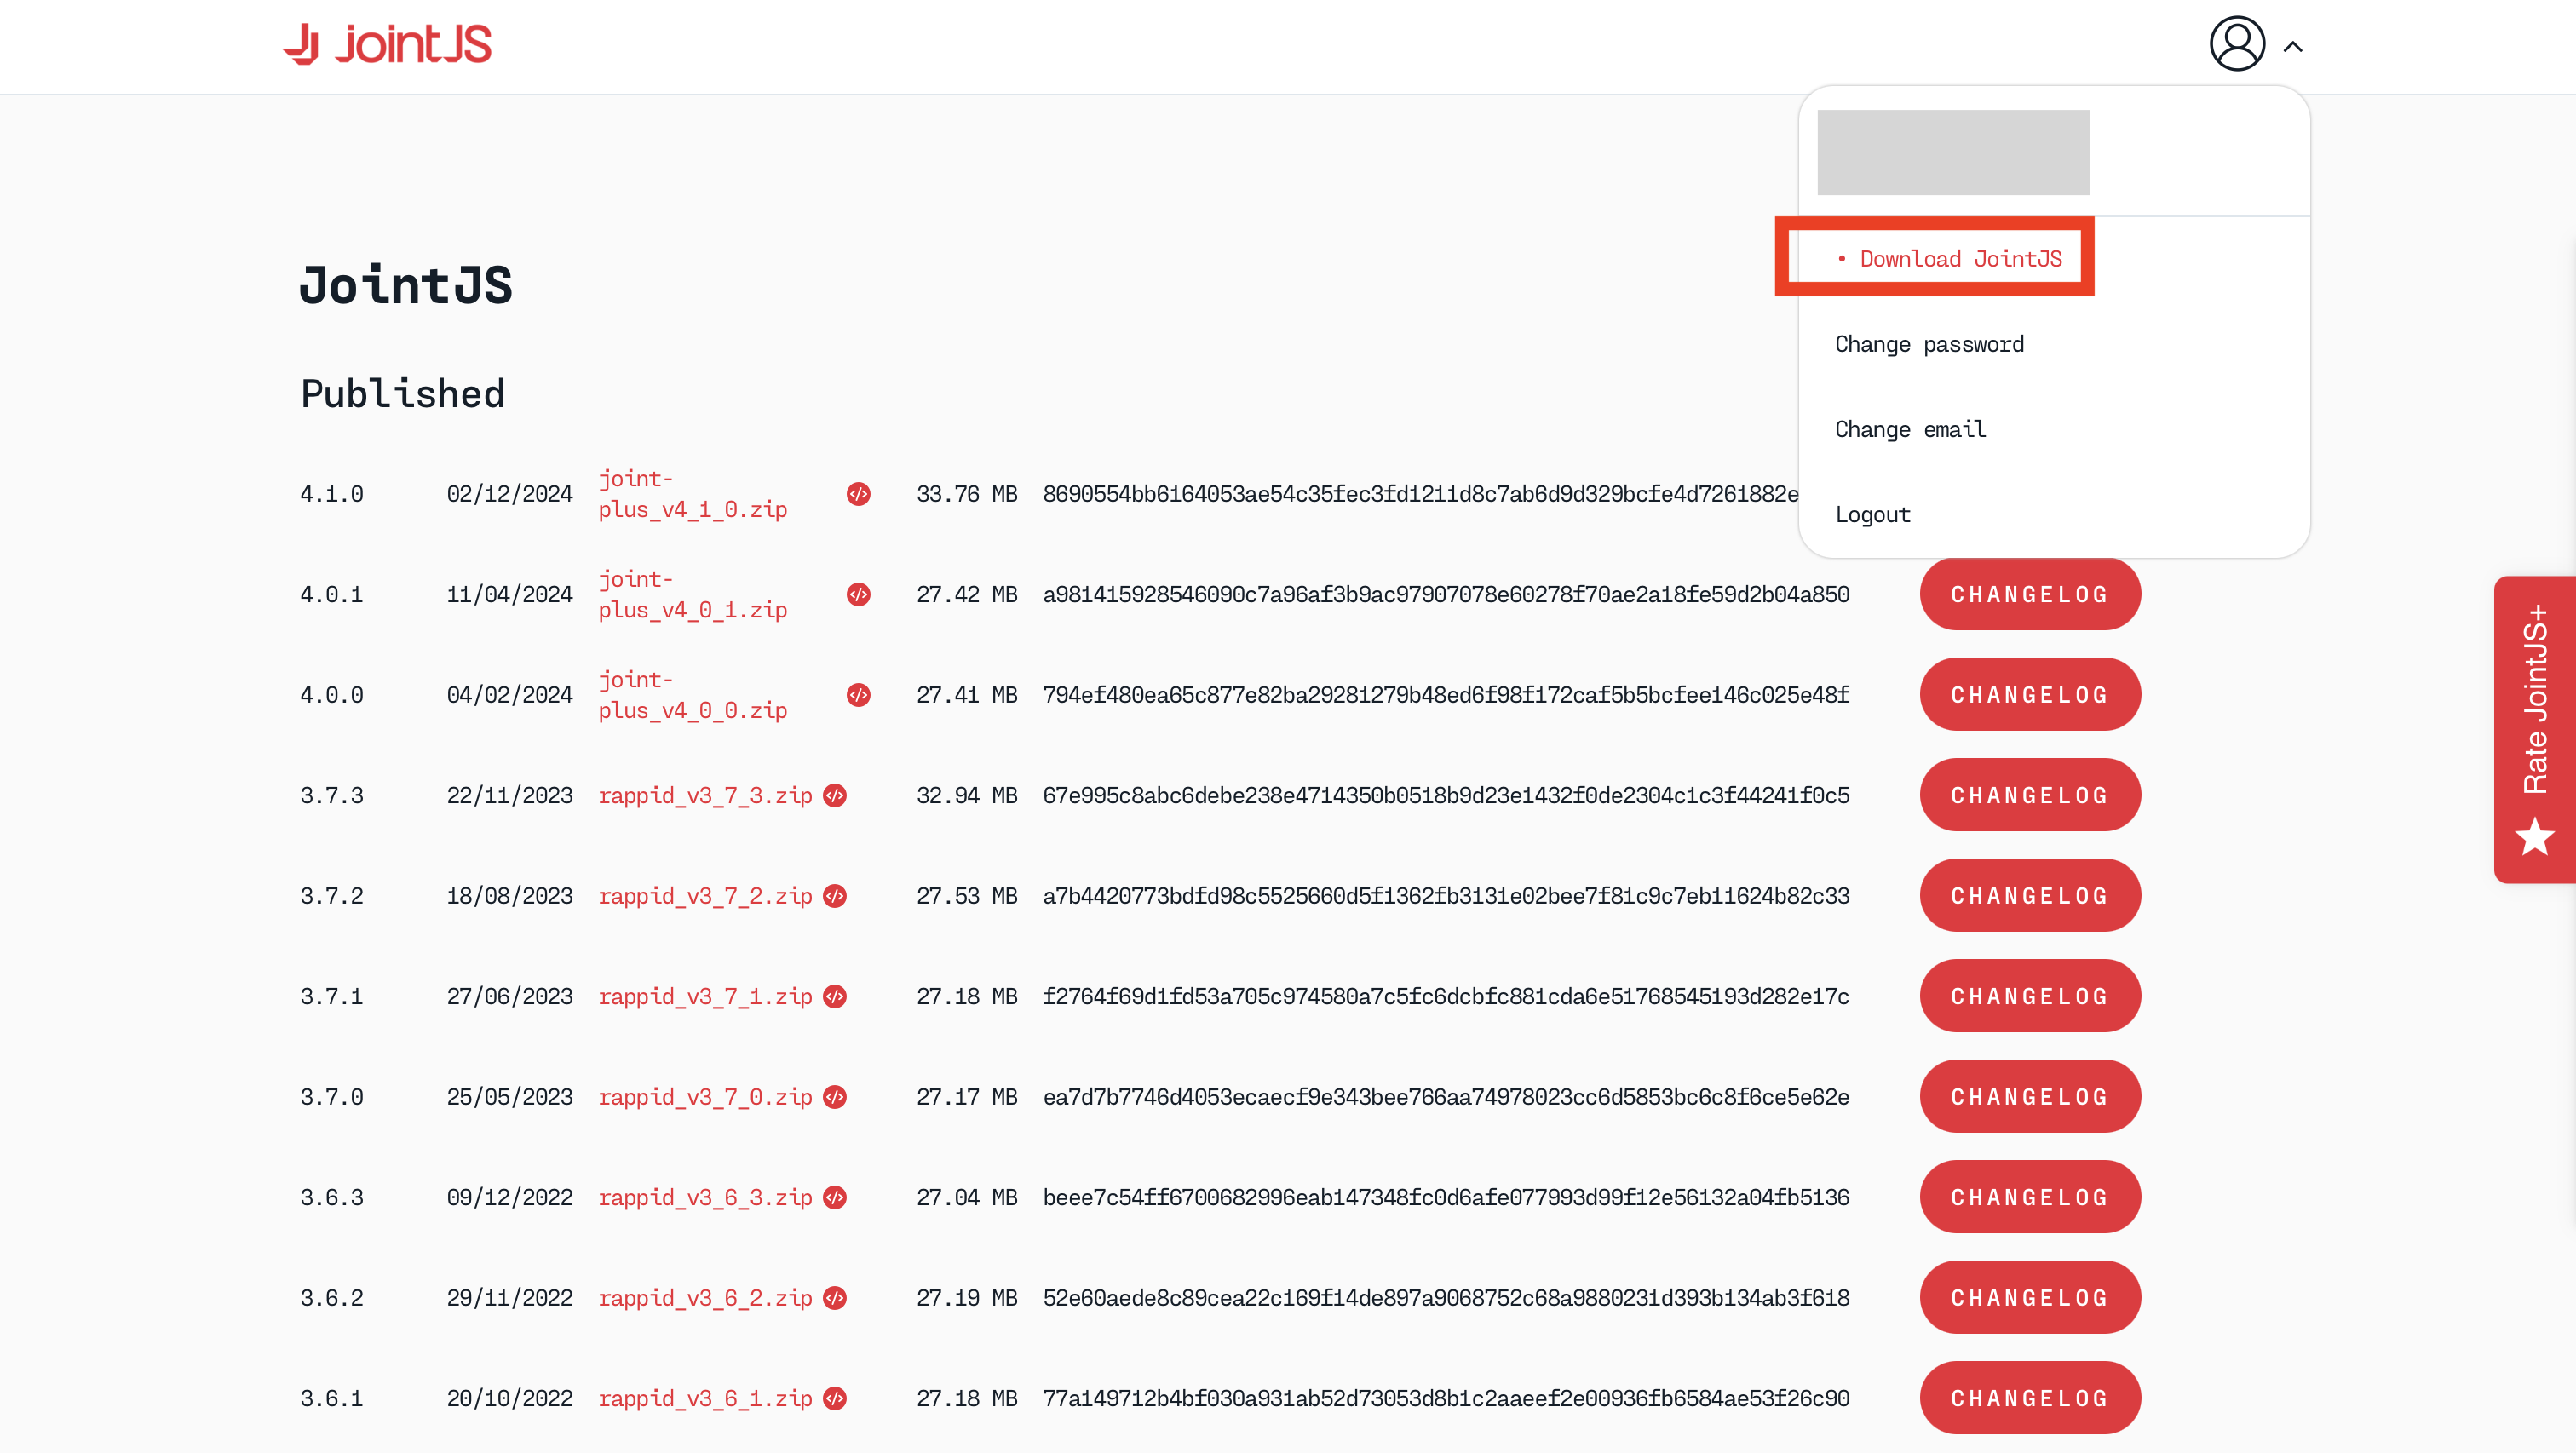
Task: Download rappid_v3_6_3.zip file
Action: pos(705,1197)
